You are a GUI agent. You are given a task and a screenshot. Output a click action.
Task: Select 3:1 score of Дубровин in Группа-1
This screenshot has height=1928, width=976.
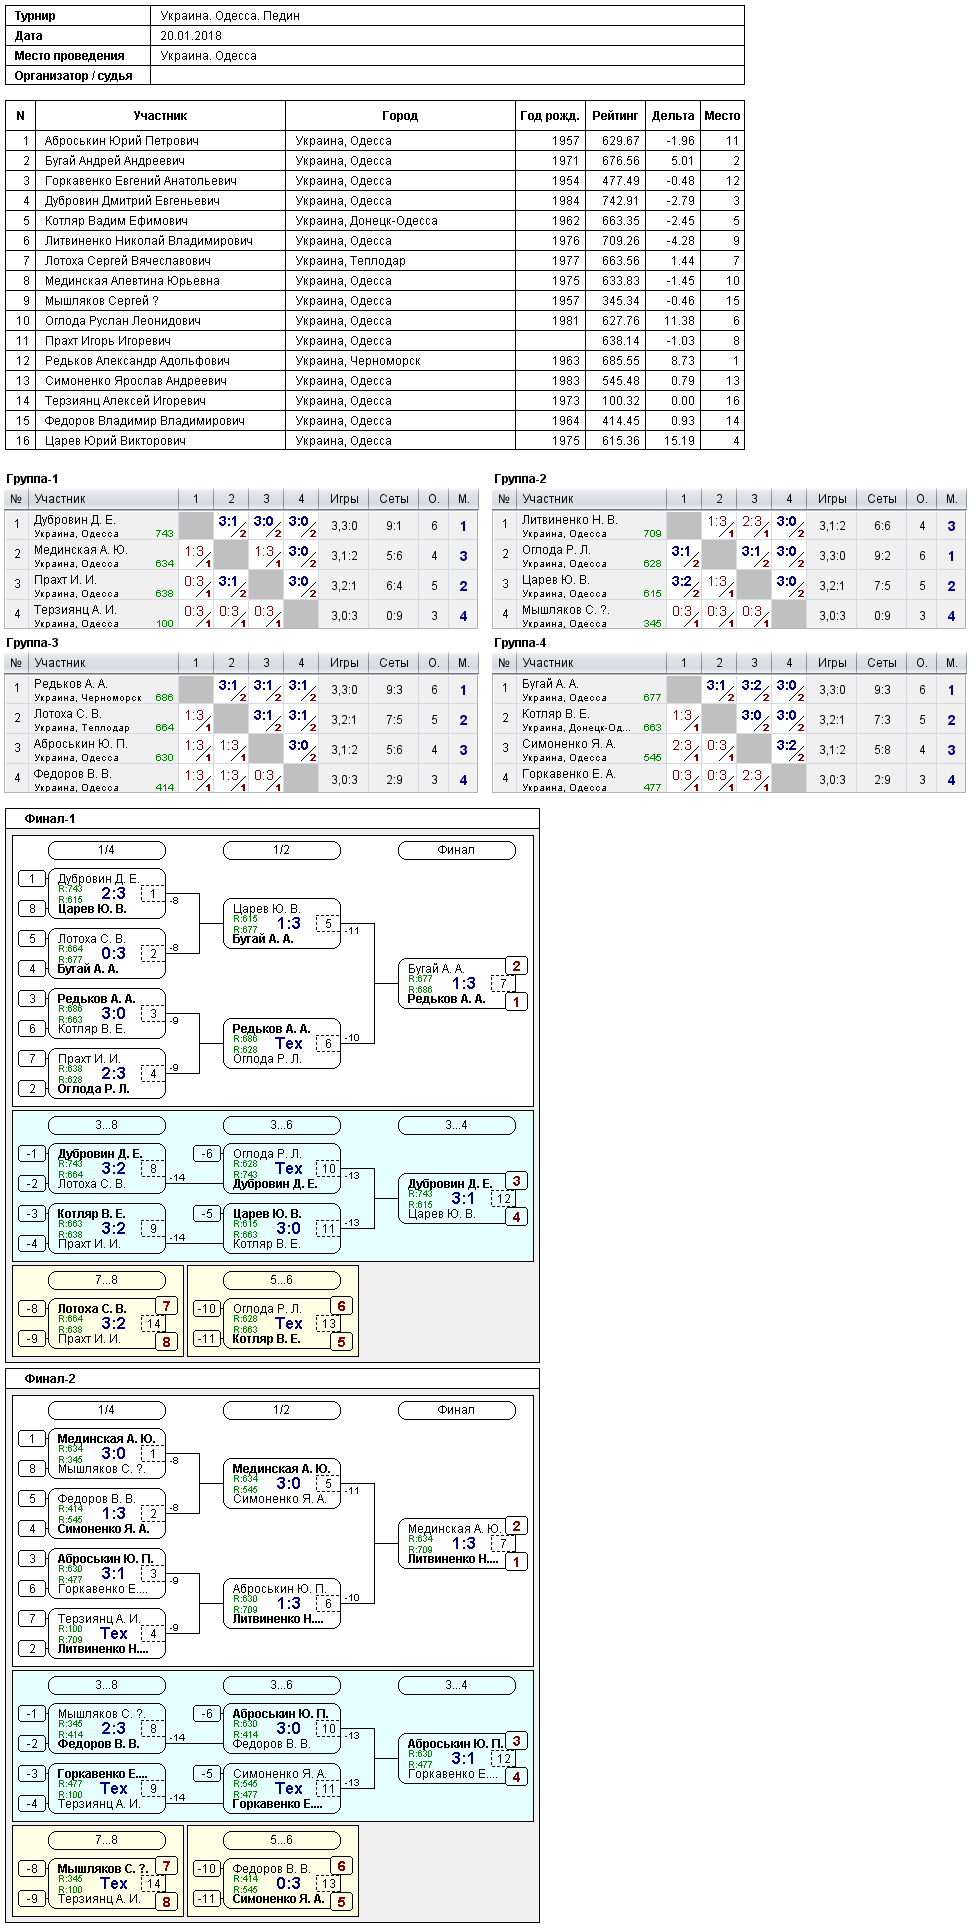coord(229,521)
